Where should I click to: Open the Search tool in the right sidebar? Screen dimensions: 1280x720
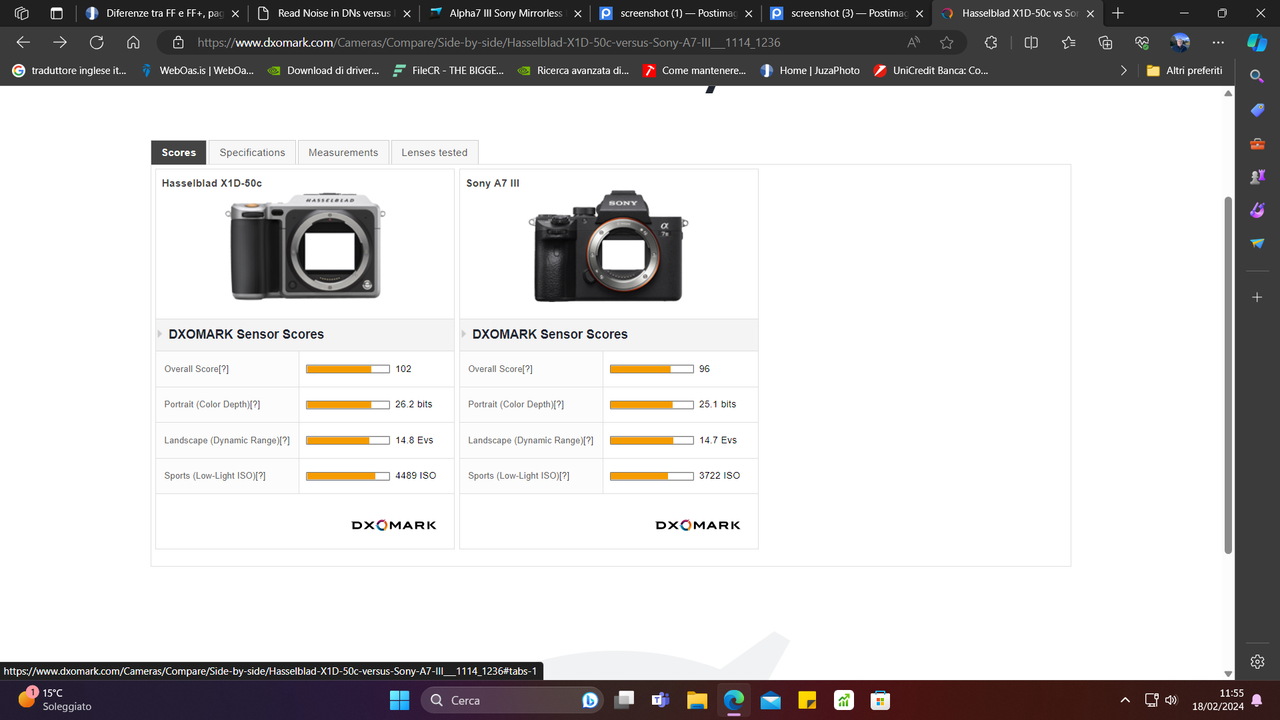[x=1256, y=75]
